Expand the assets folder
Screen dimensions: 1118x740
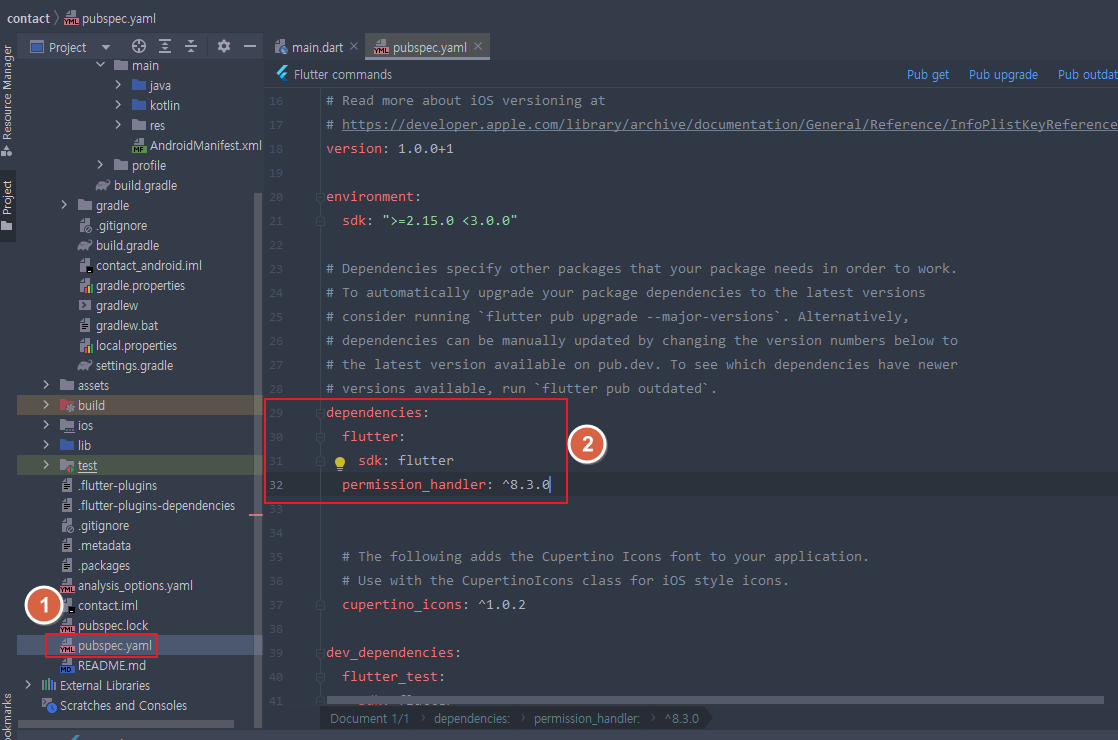46,385
